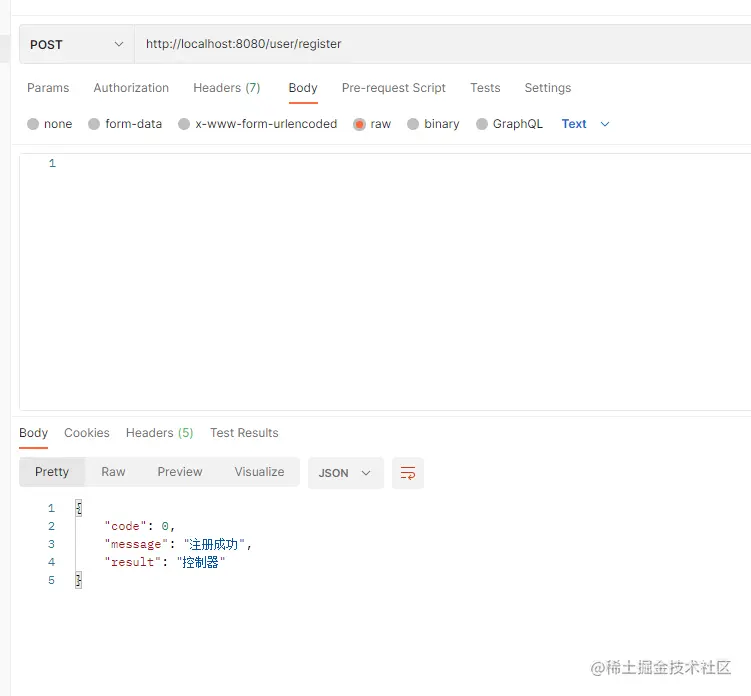Show the Raw response view
The image size is (751, 696).
coord(113,472)
